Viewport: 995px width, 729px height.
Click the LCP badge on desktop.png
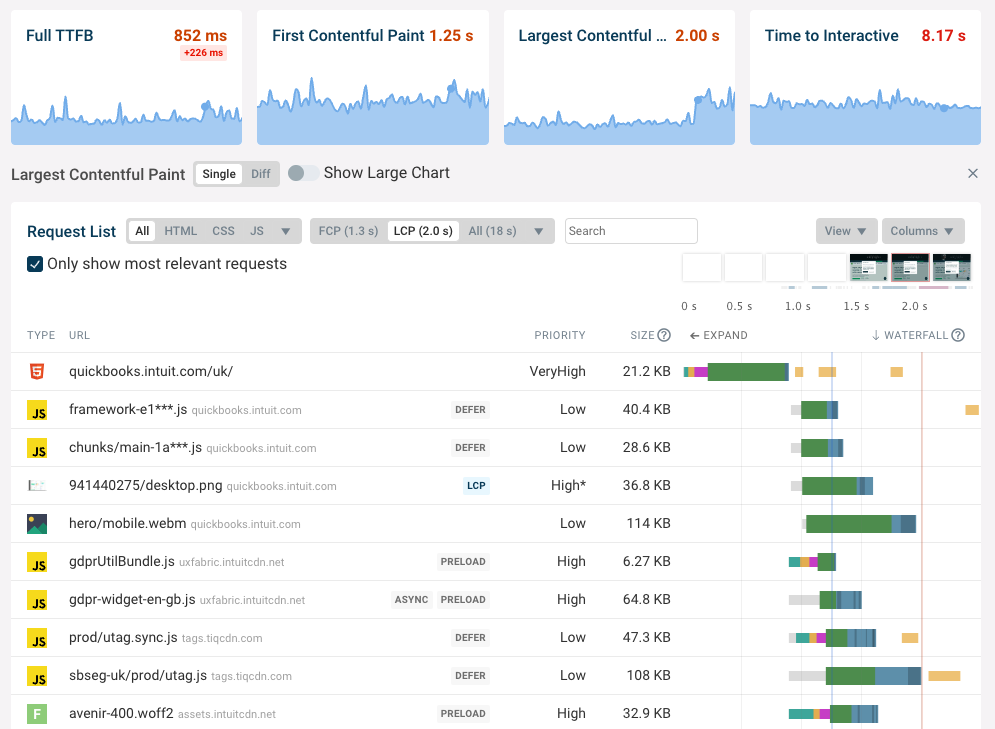(476, 486)
